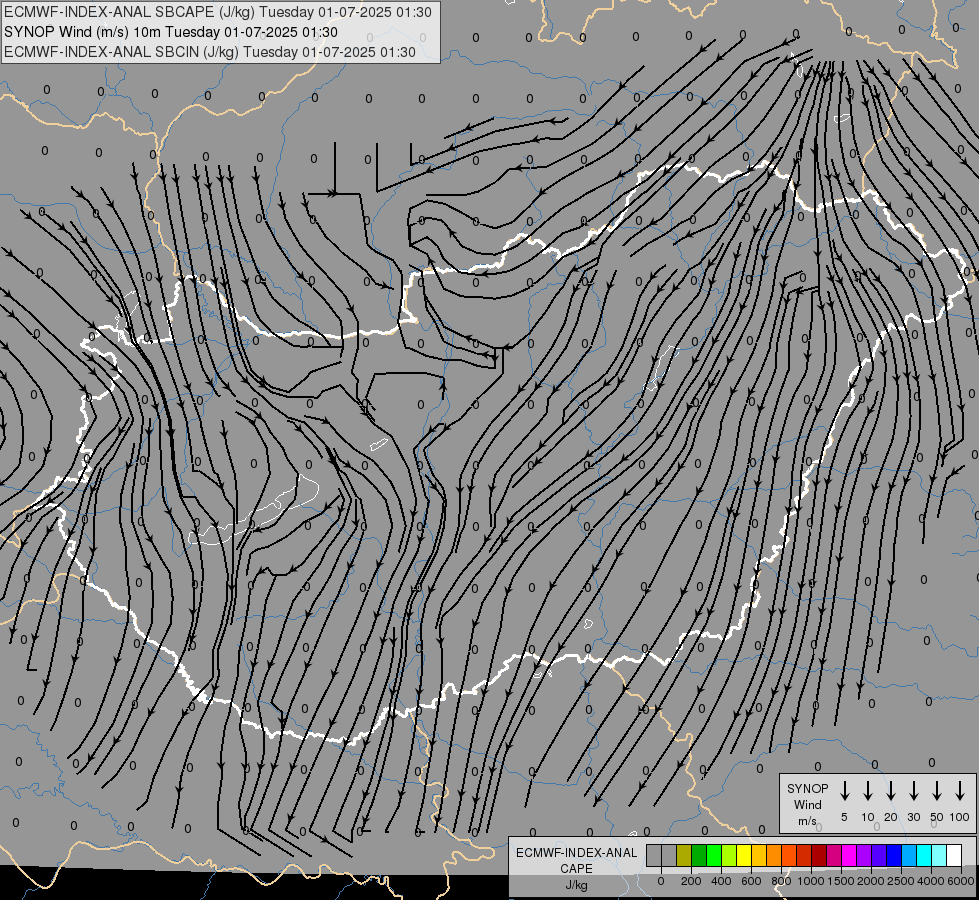Image resolution: width=979 pixels, height=900 pixels.
Task: Click the 600 value on CAPE scale
Action: point(751,881)
